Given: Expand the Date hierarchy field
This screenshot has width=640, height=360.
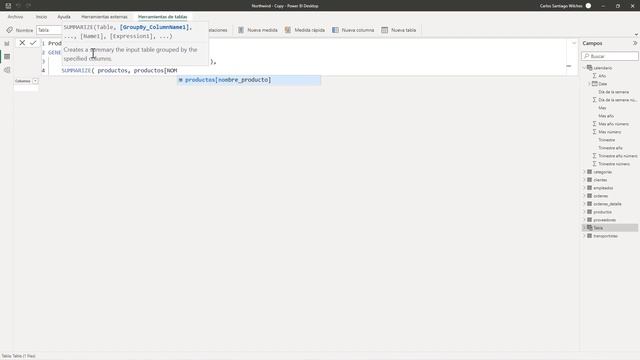Looking at the screenshot, I should click(589, 84).
